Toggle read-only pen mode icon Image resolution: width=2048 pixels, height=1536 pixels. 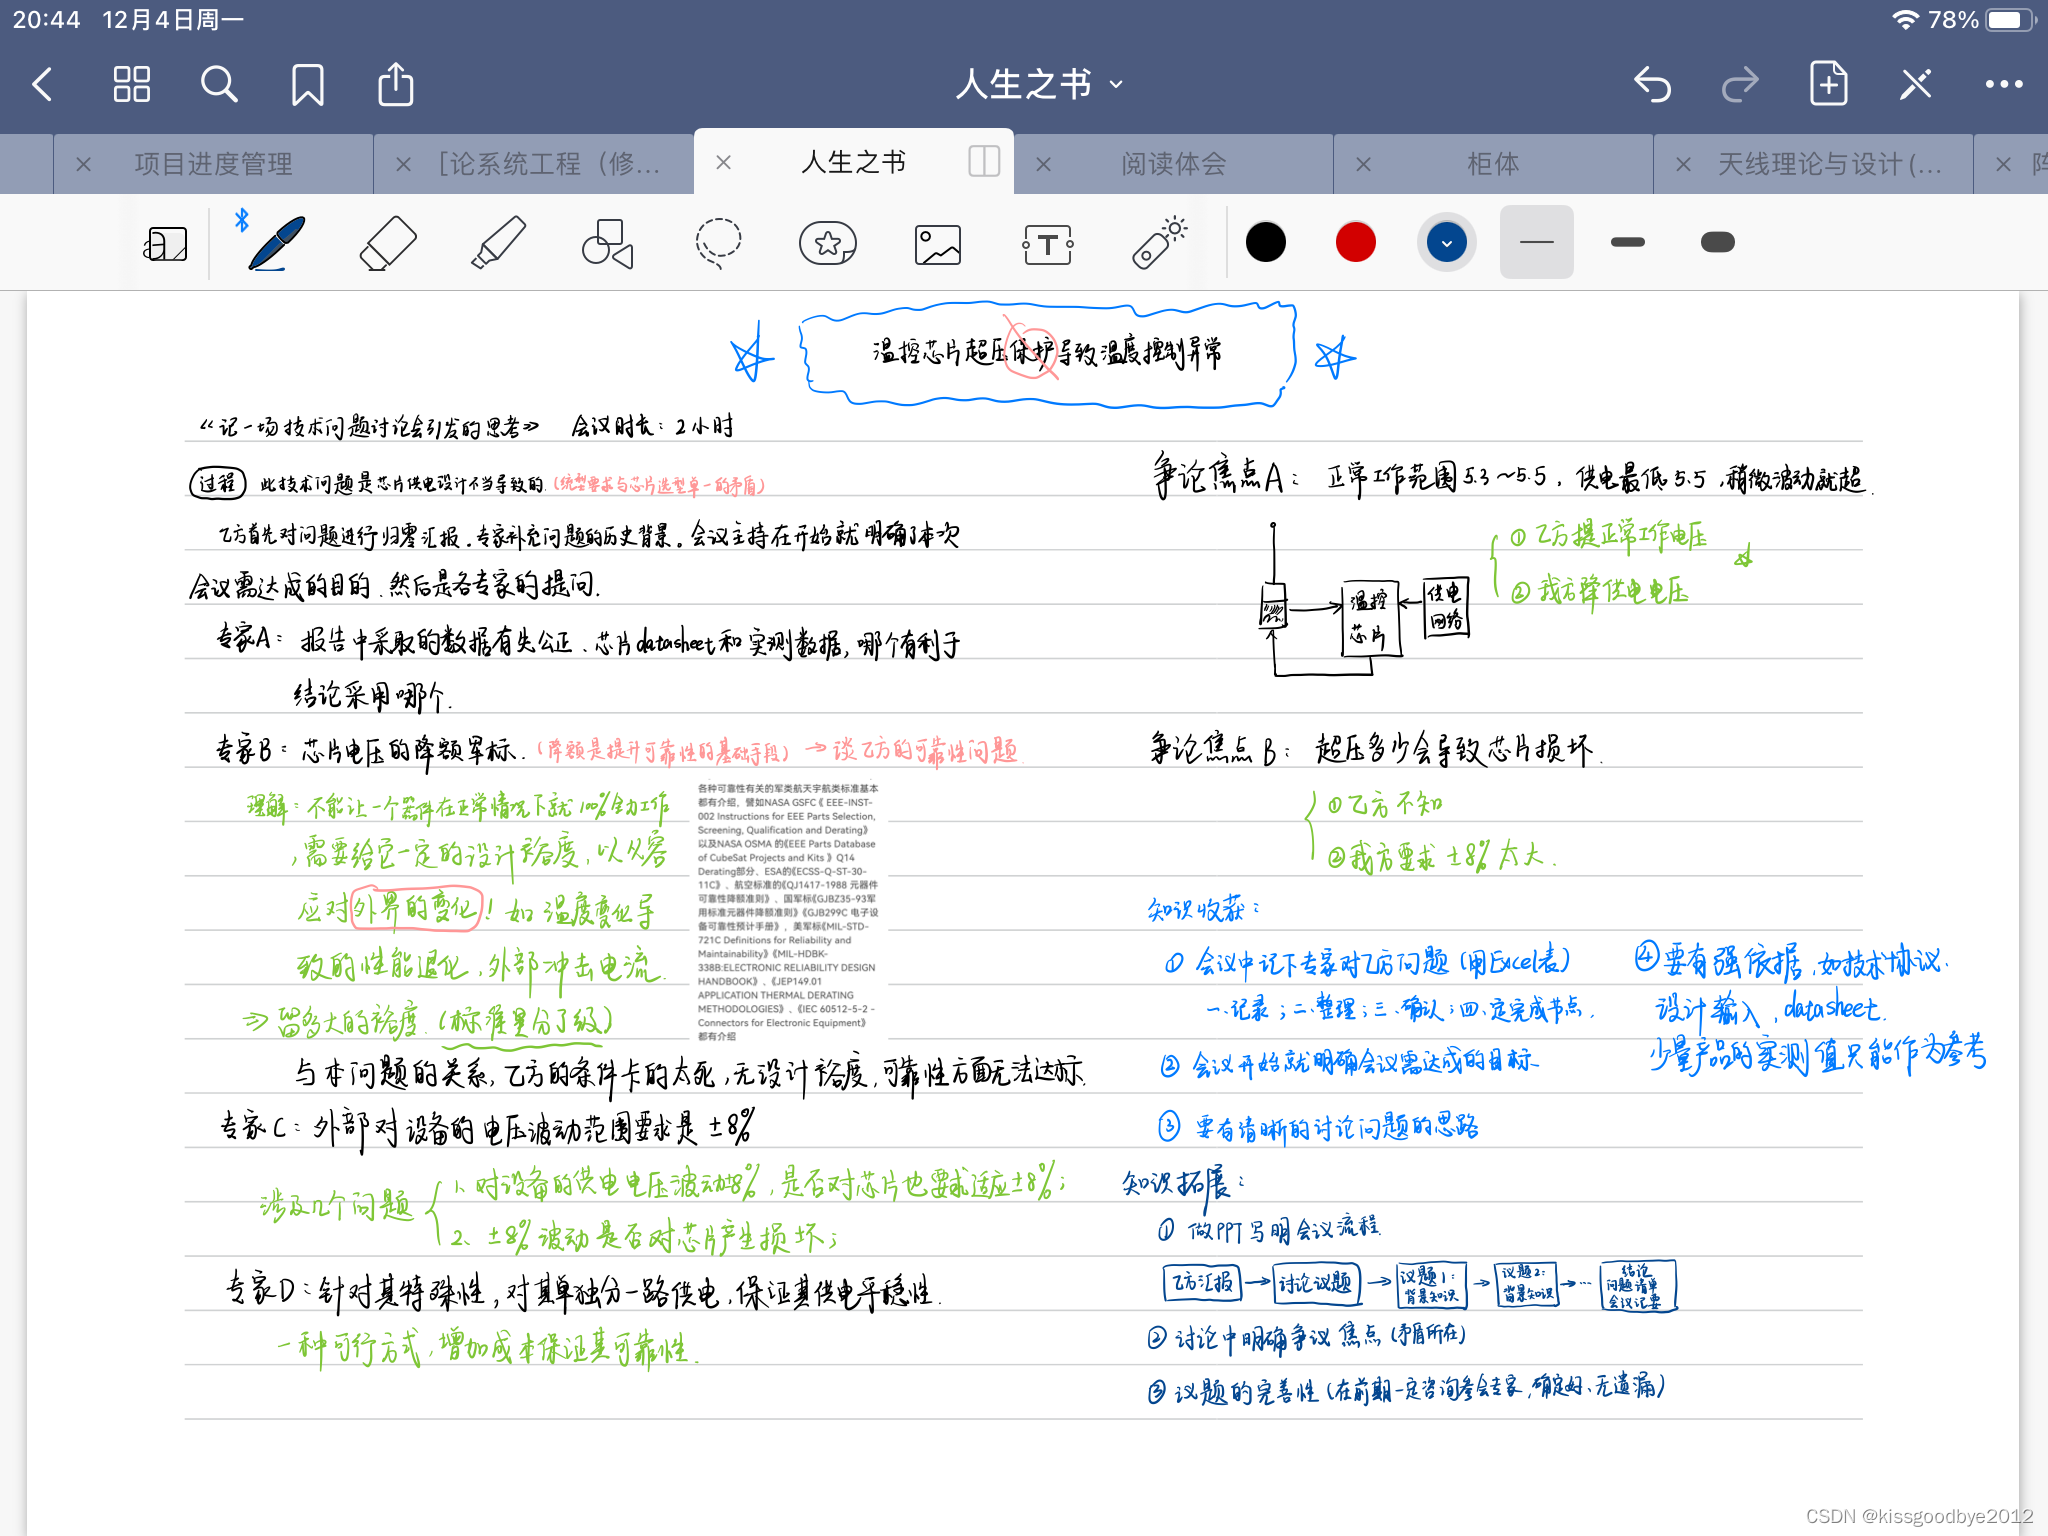click(1915, 85)
